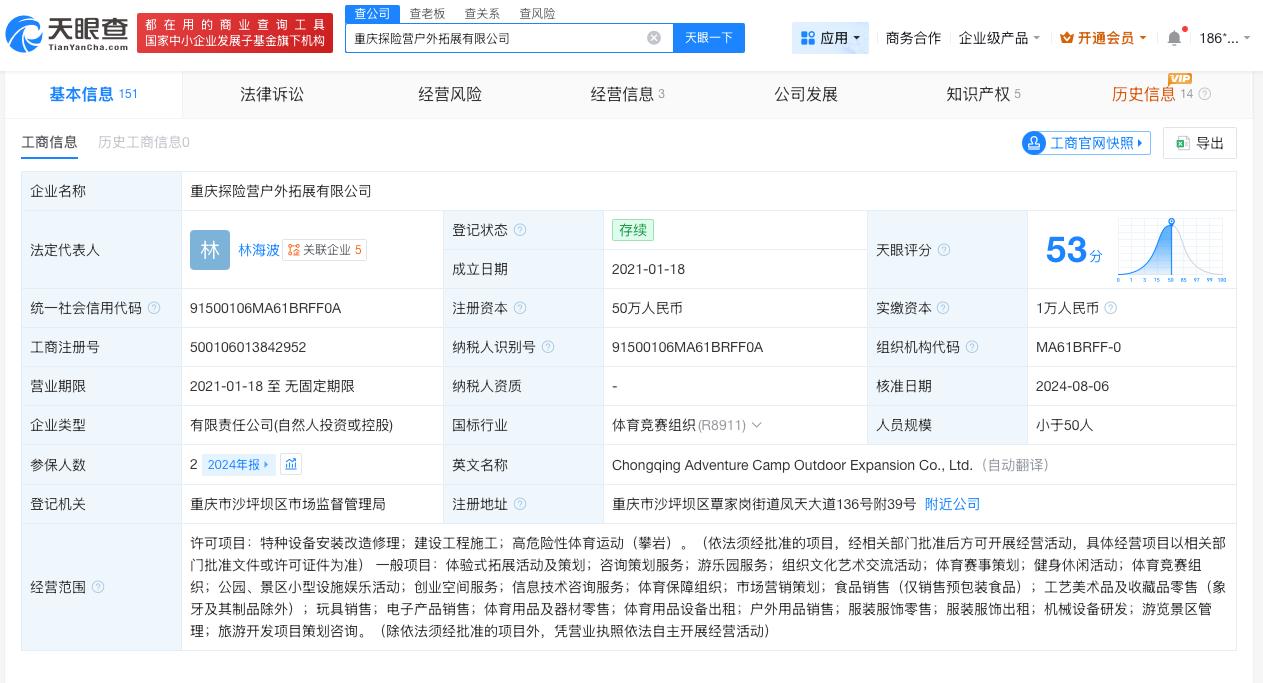Click organization code MA61BRFF-0
This screenshot has height=683, width=1263.
(1078, 347)
